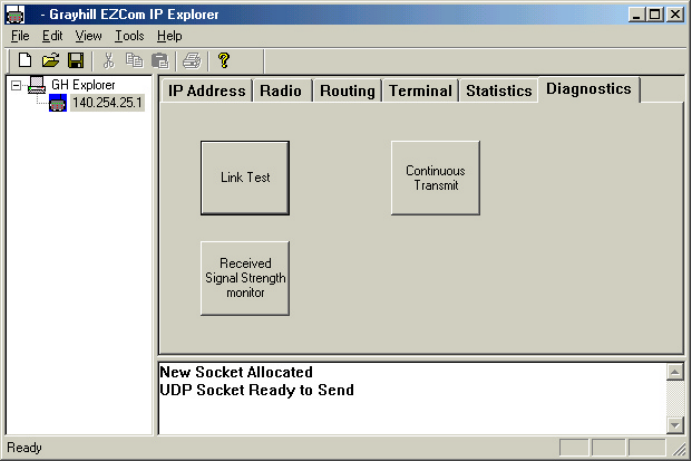Open the Help menu

[169, 36]
